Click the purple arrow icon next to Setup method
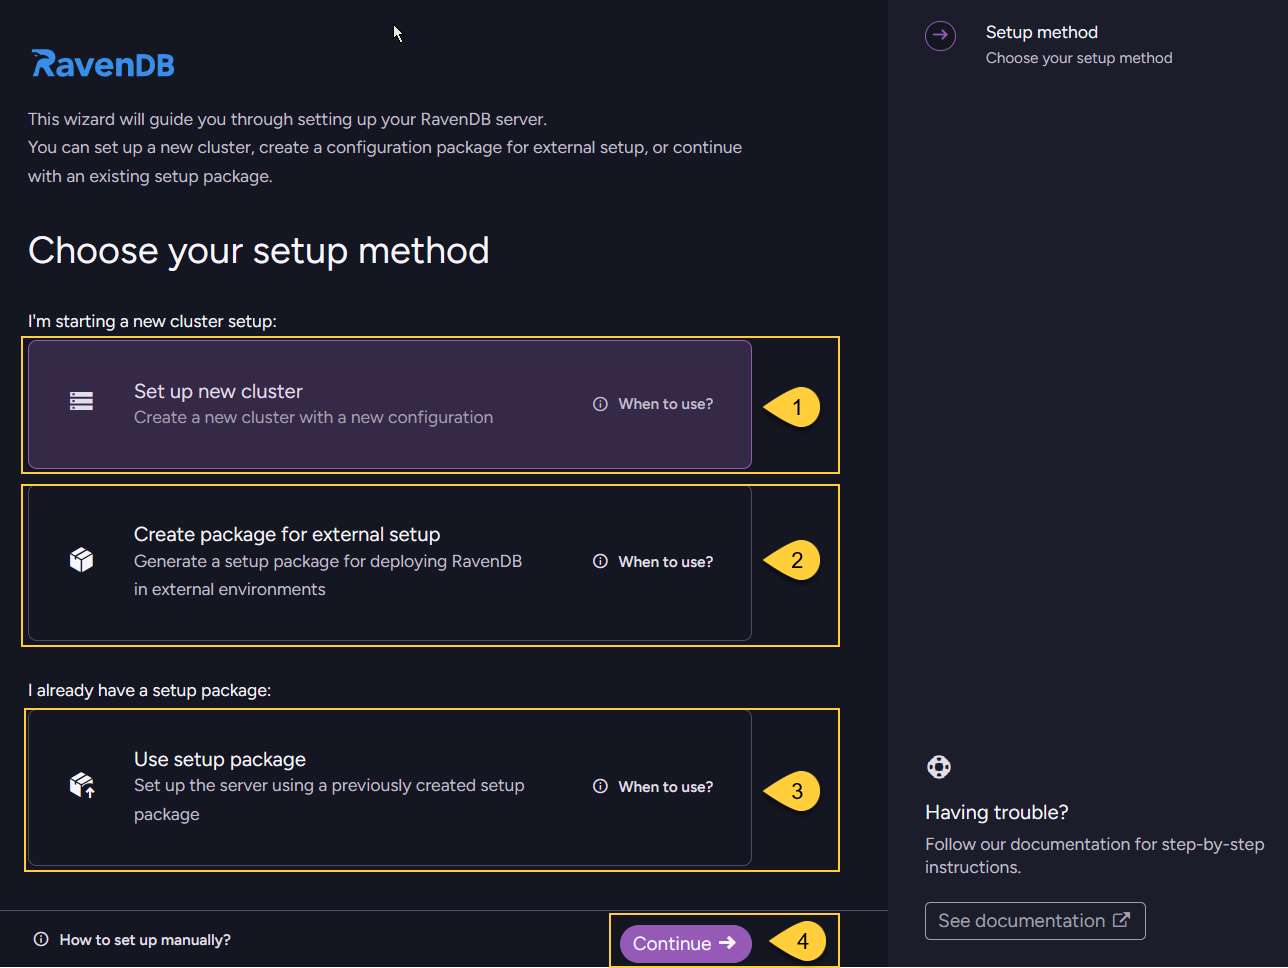The height and width of the screenshot is (968, 1288). click(940, 35)
